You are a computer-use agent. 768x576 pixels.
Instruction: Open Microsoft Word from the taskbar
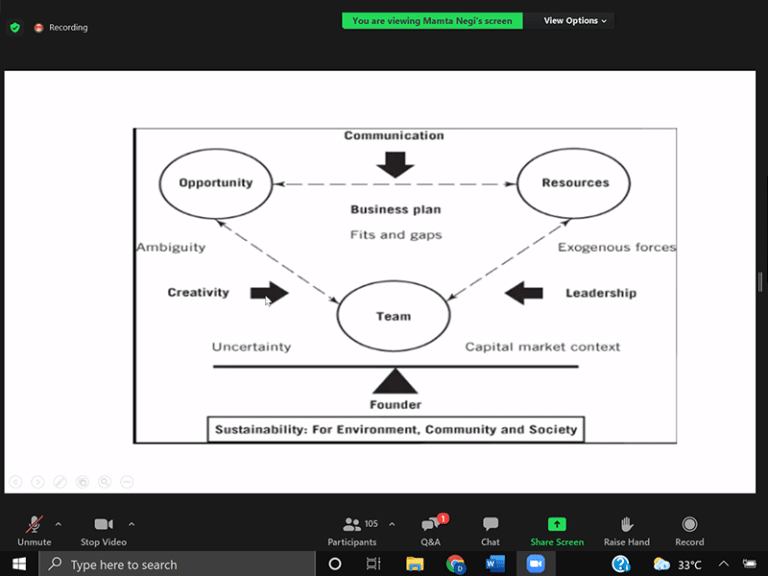click(x=495, y=564)
